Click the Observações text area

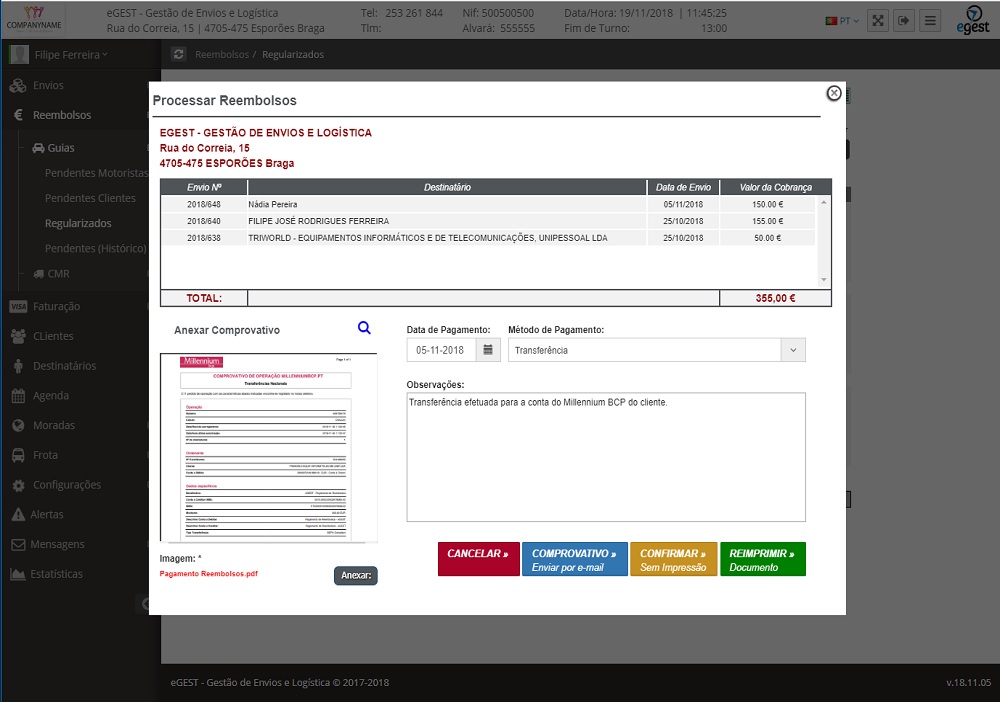click(605, 456)
